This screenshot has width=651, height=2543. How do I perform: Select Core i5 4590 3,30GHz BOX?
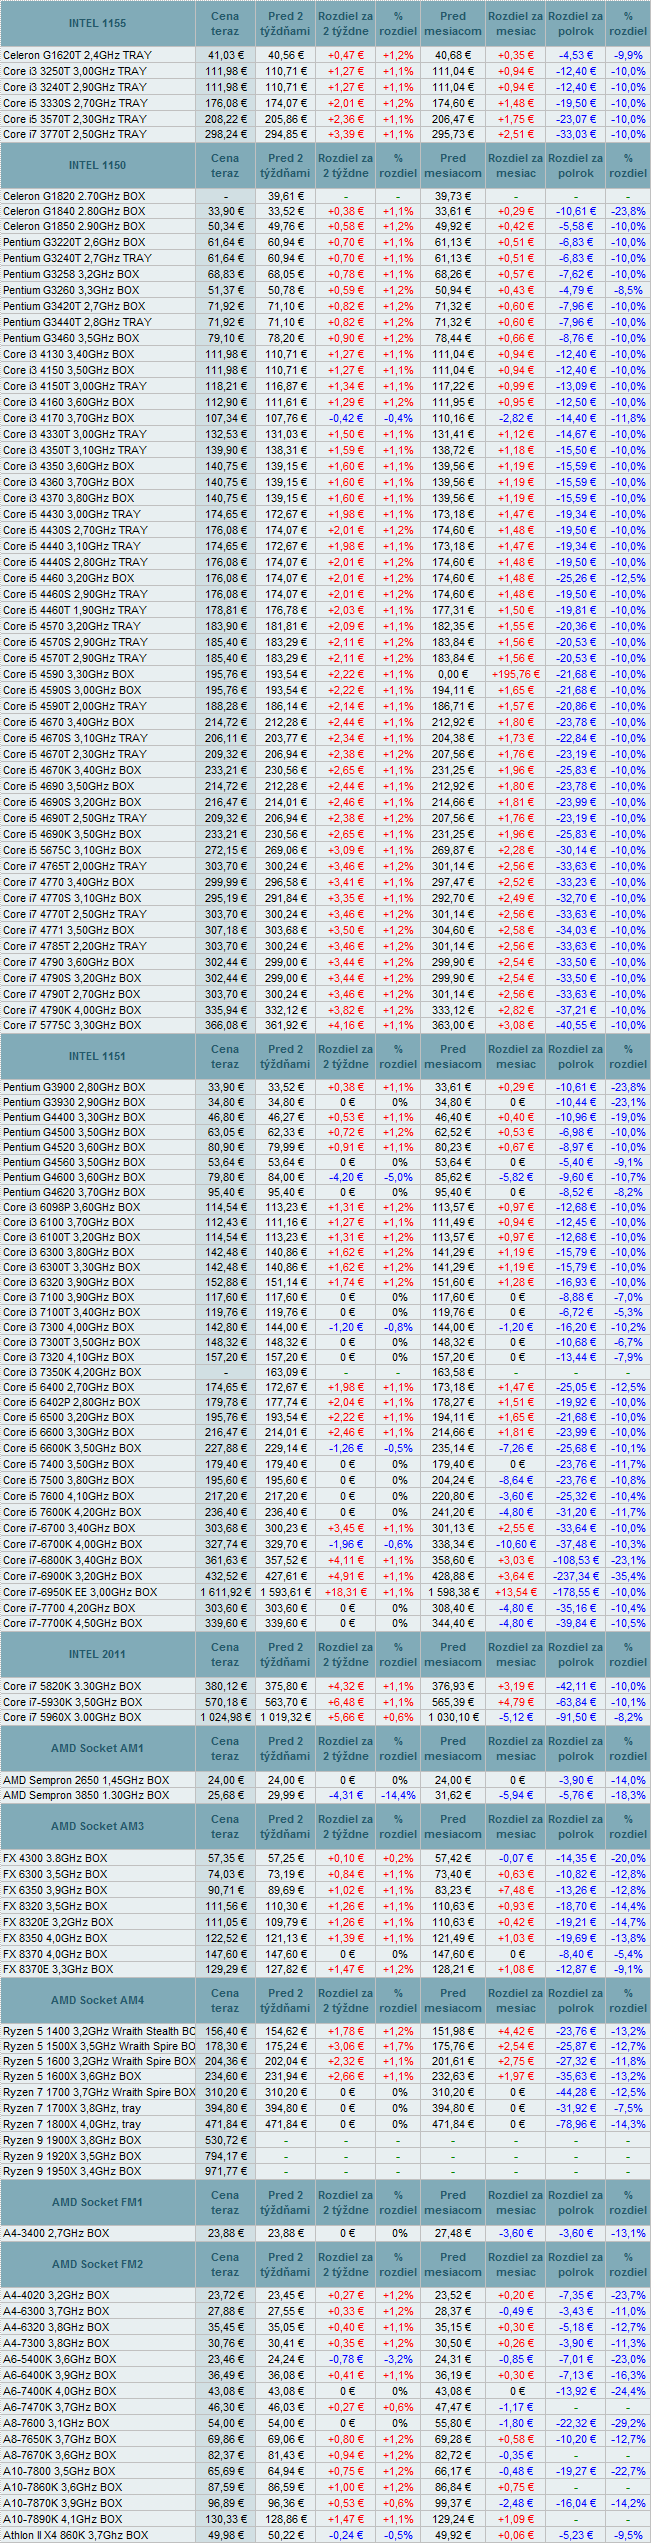68,674
